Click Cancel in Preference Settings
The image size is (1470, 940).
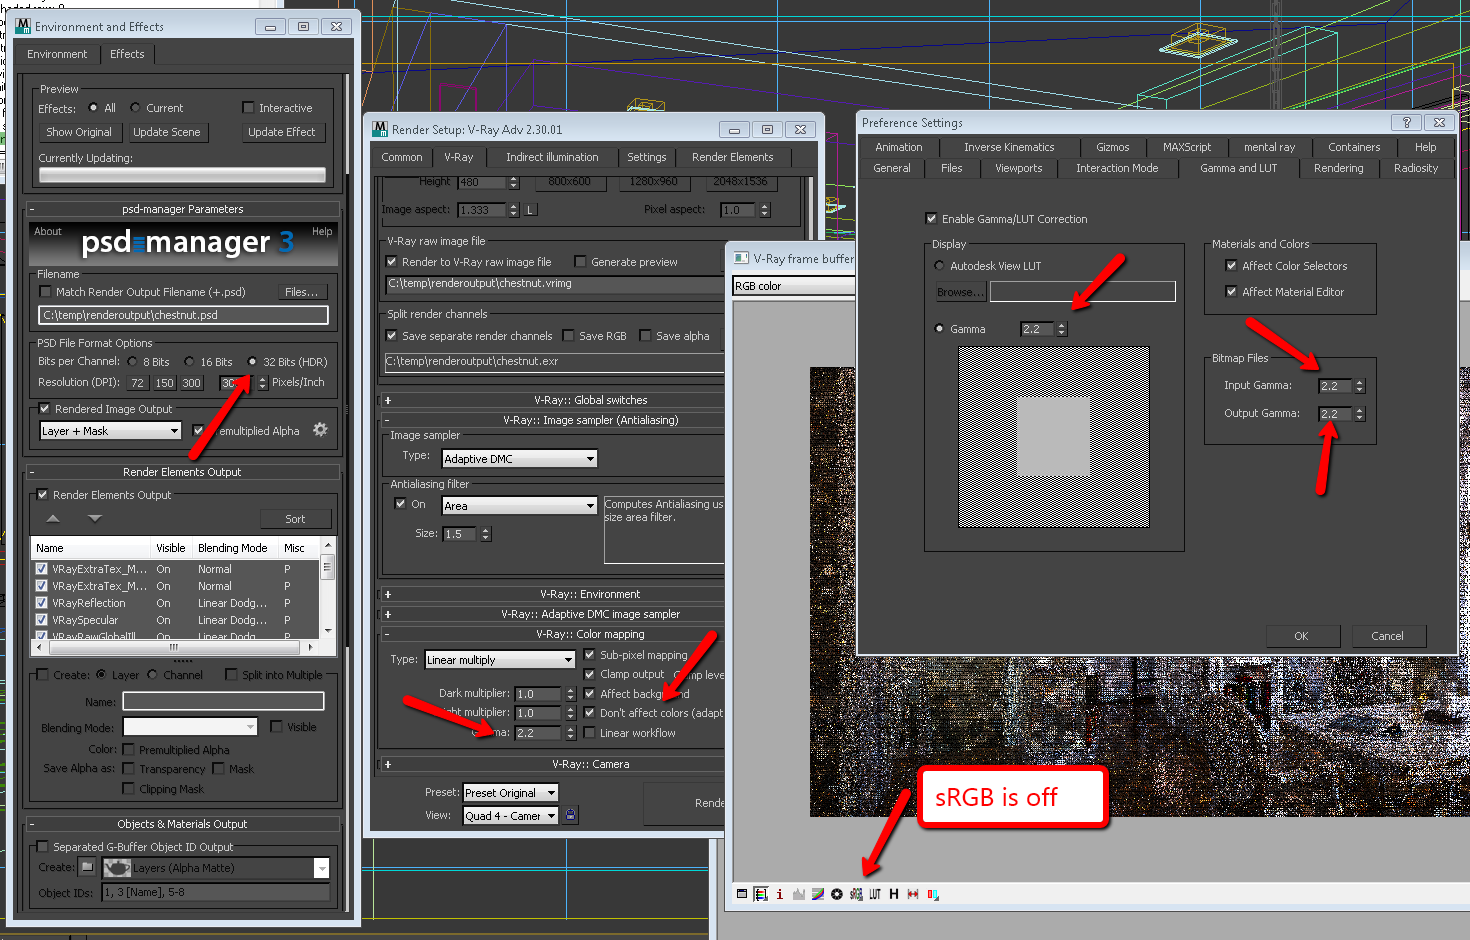coord(1387,636)
